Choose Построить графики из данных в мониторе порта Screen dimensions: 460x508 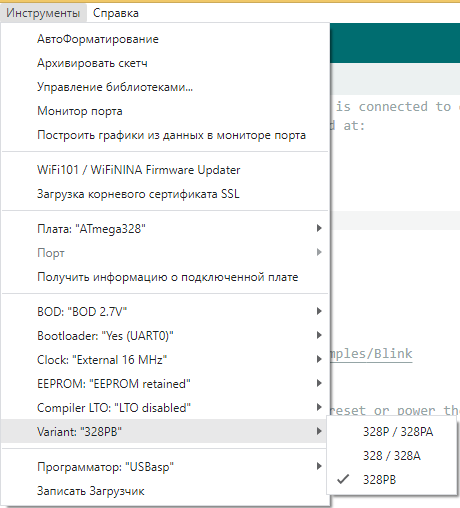click(x=165, y=135)
